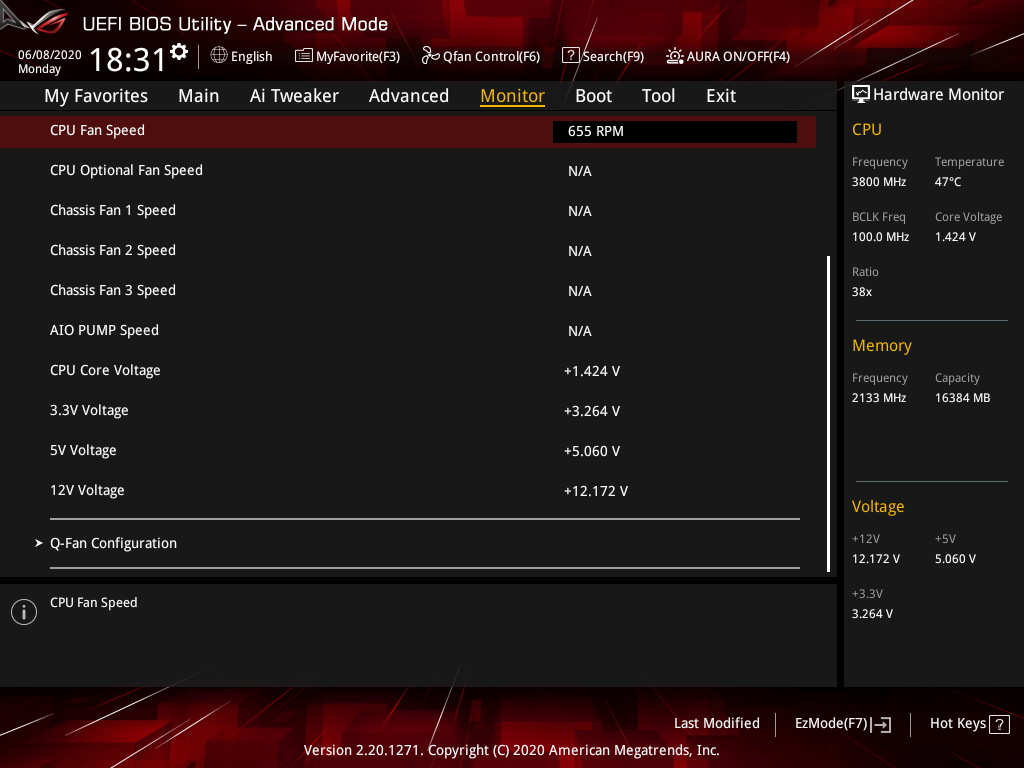Click Hardware Monitor panel title
The width and height of the screenshot is (1024, 768).
pos(938,95)
